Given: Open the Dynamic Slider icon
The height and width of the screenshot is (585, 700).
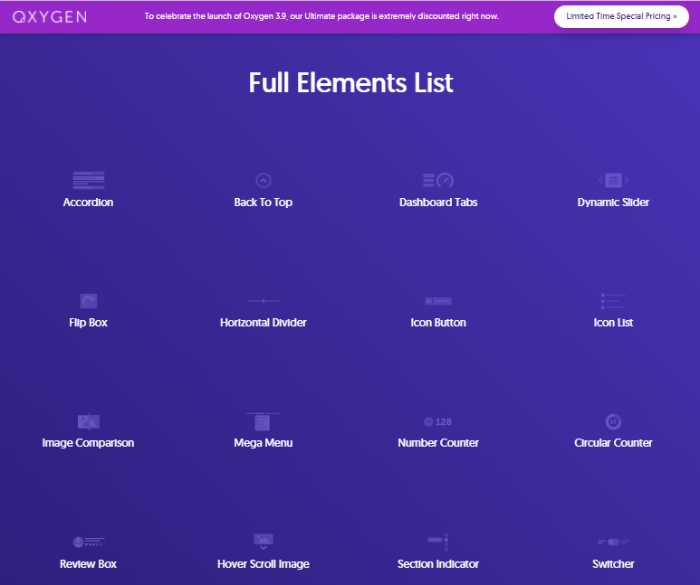Looking at the screenshot, I should 613,180.
